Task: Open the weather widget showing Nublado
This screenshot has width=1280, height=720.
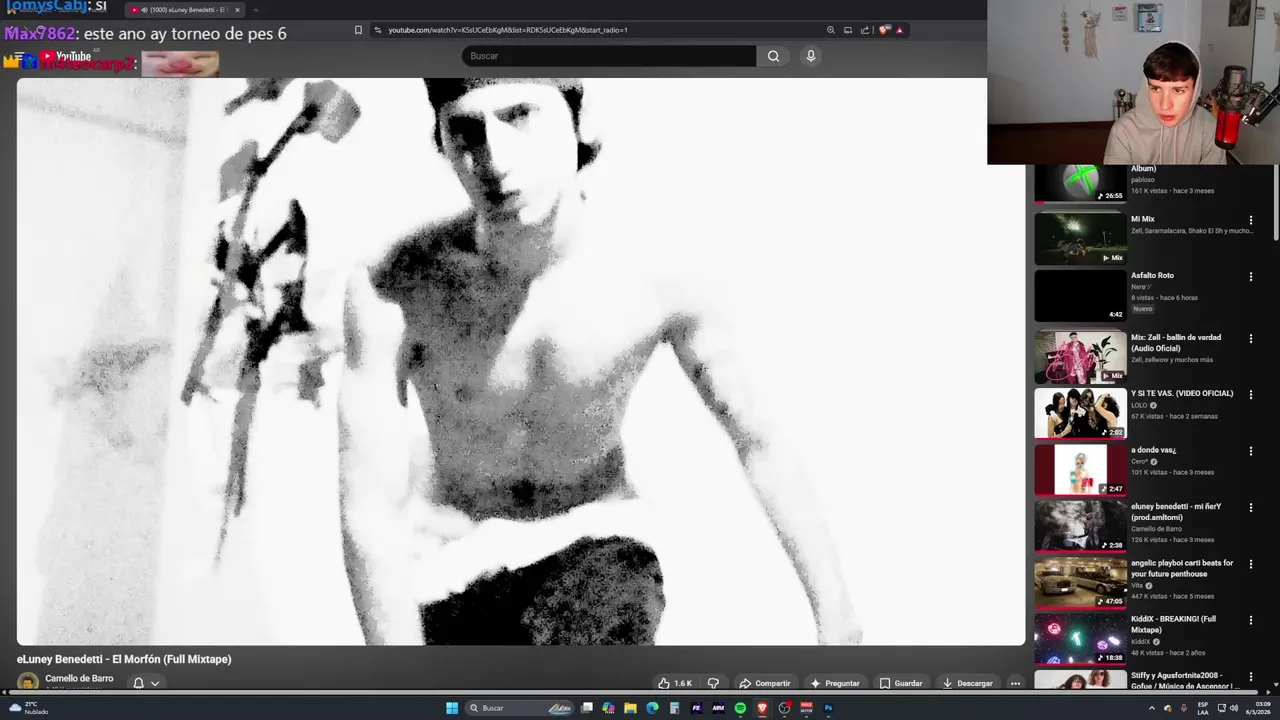Action: (x=28, y=708)
